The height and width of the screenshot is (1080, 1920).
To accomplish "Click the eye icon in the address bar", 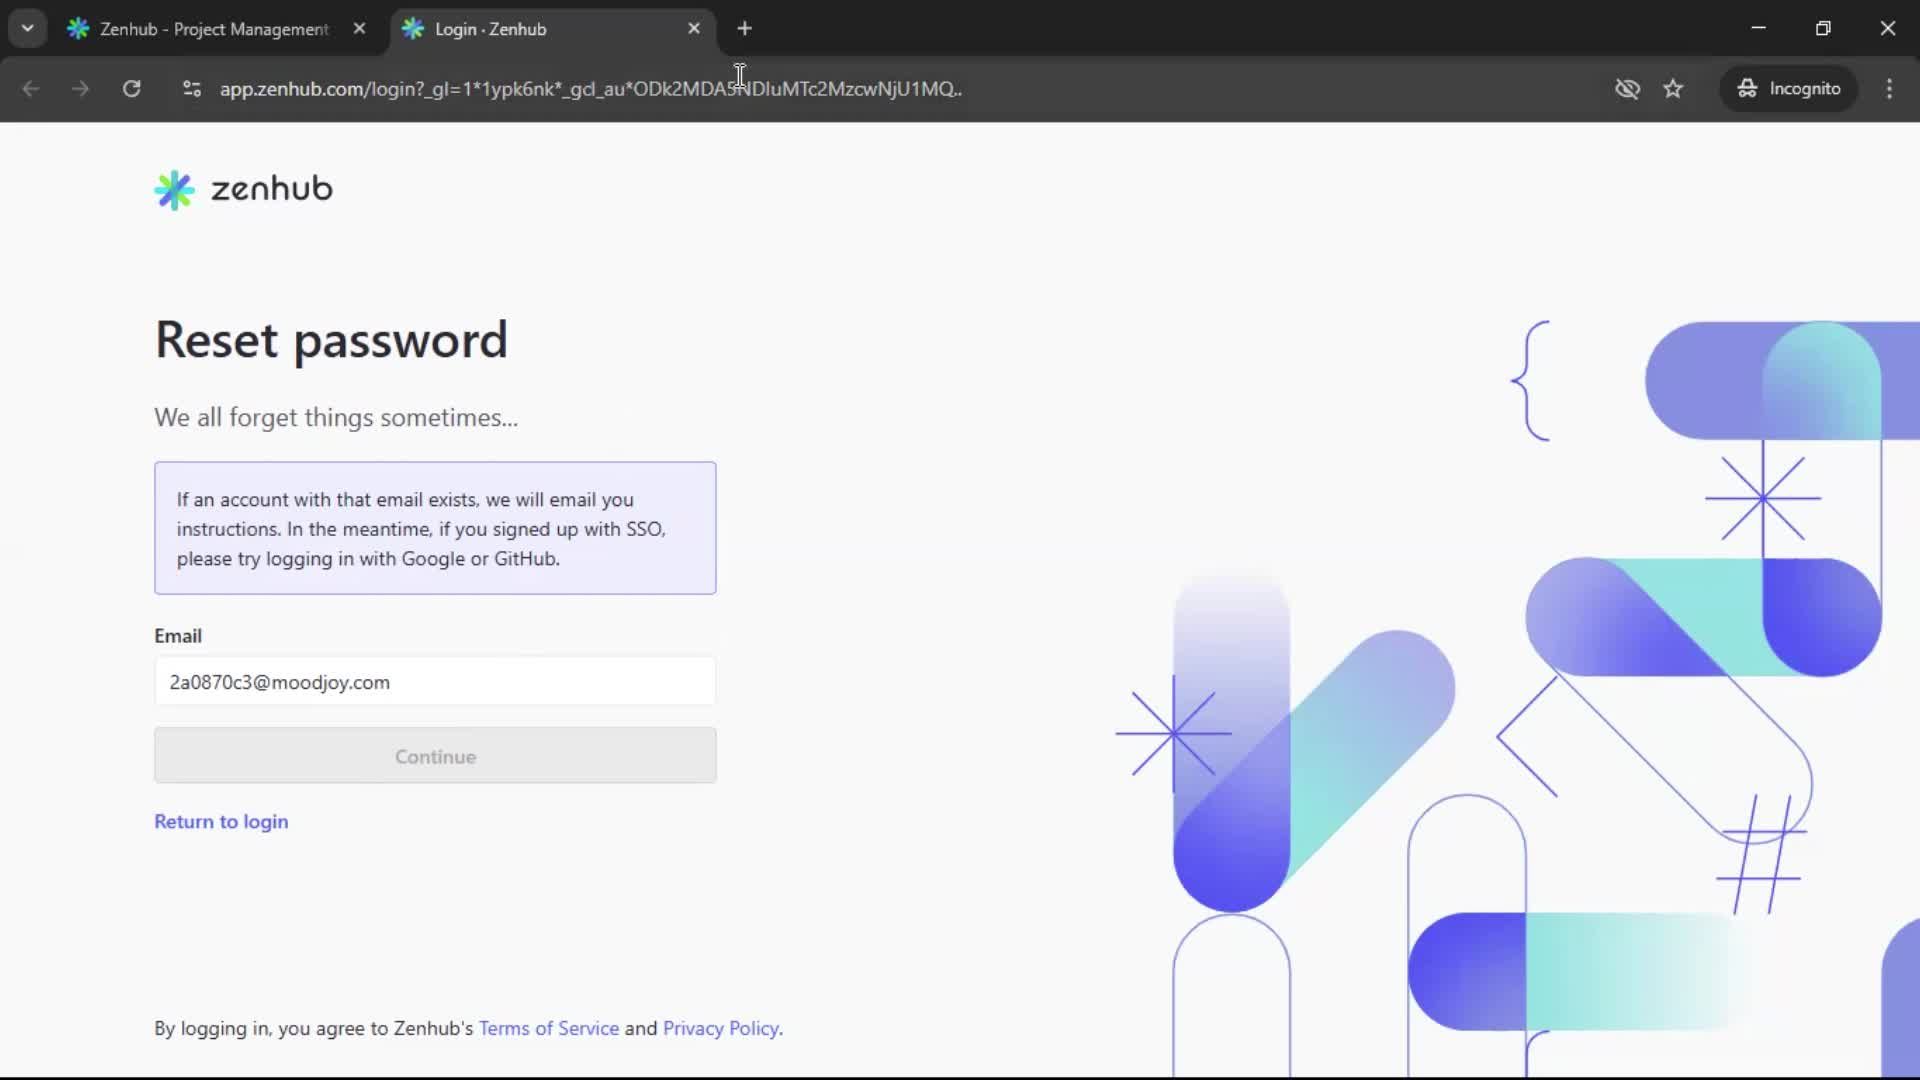I will coord(1628,89).
